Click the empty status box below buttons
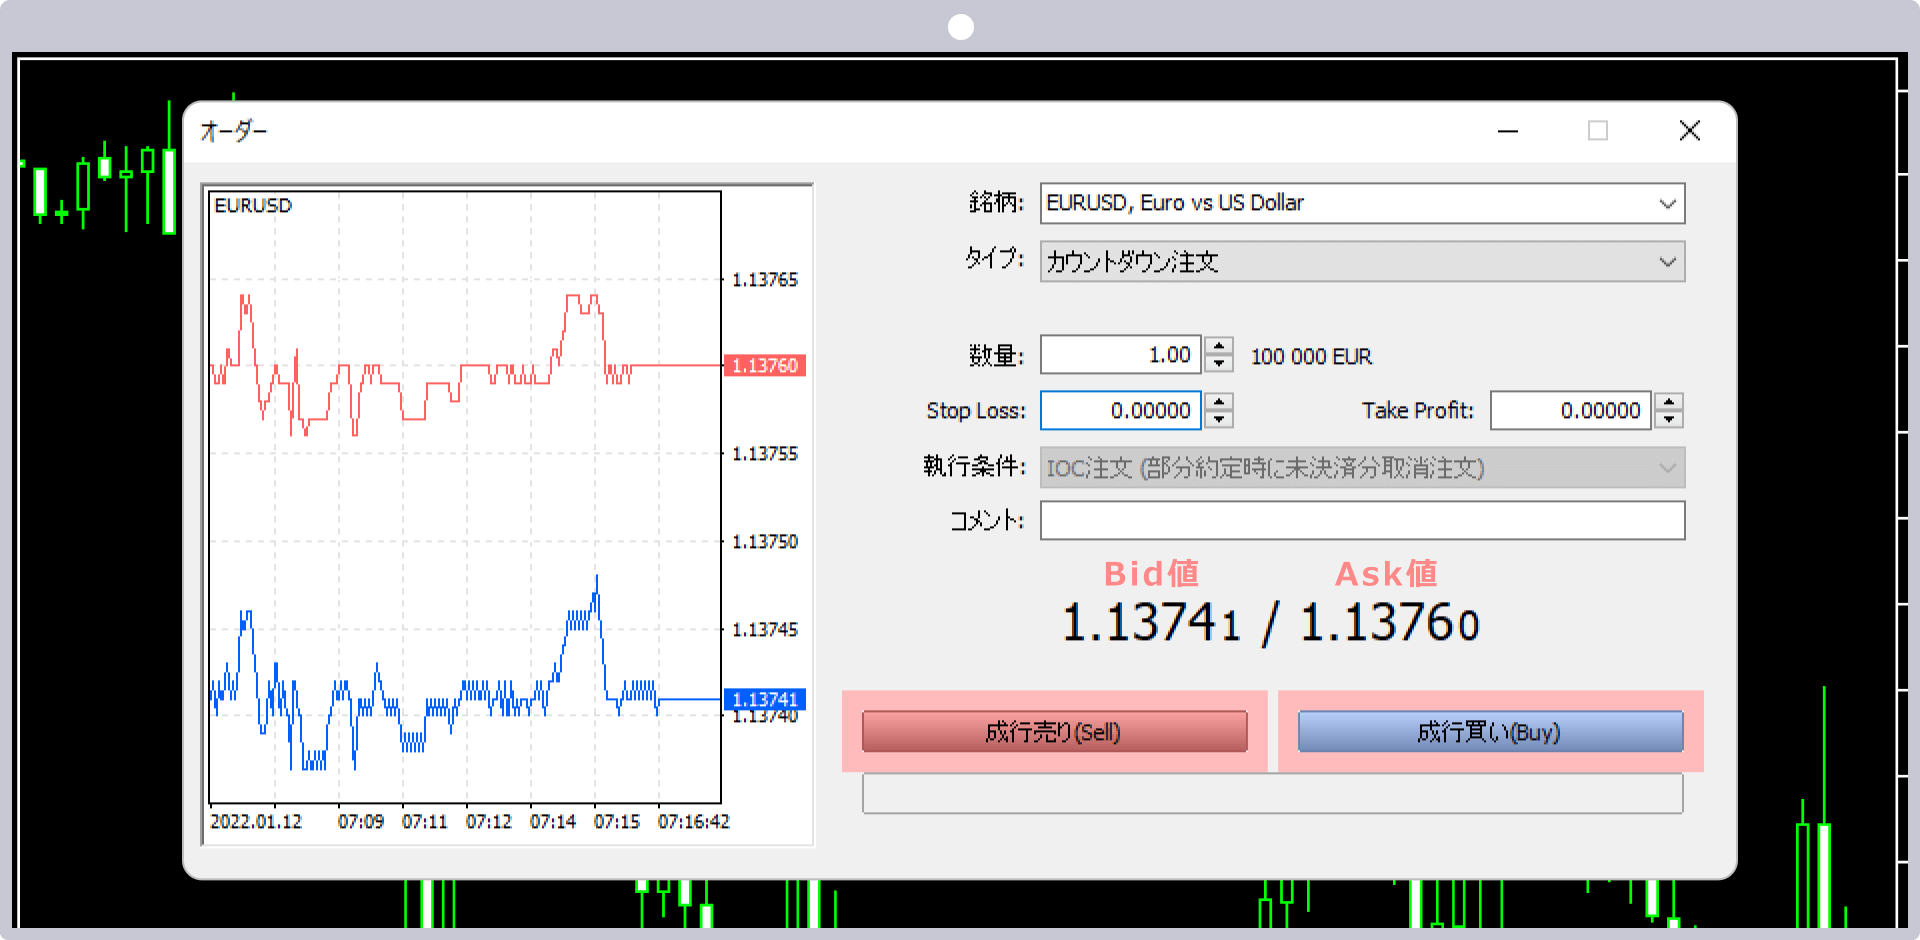 coord(1272,794)
